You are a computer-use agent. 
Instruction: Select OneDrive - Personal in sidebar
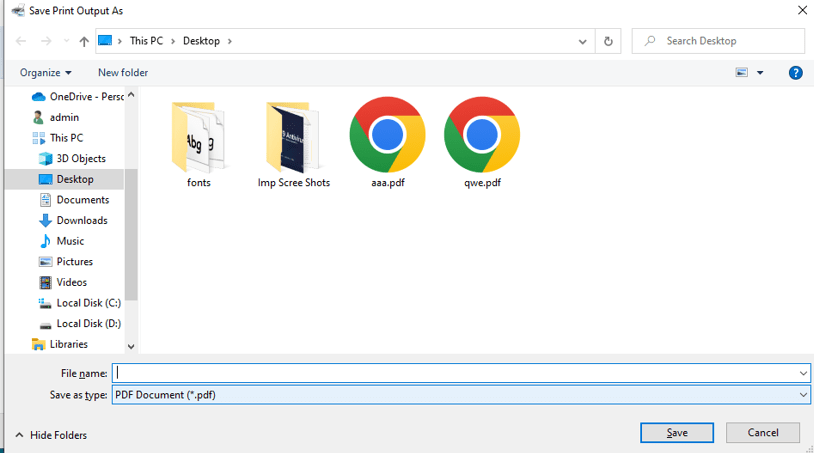77,97
